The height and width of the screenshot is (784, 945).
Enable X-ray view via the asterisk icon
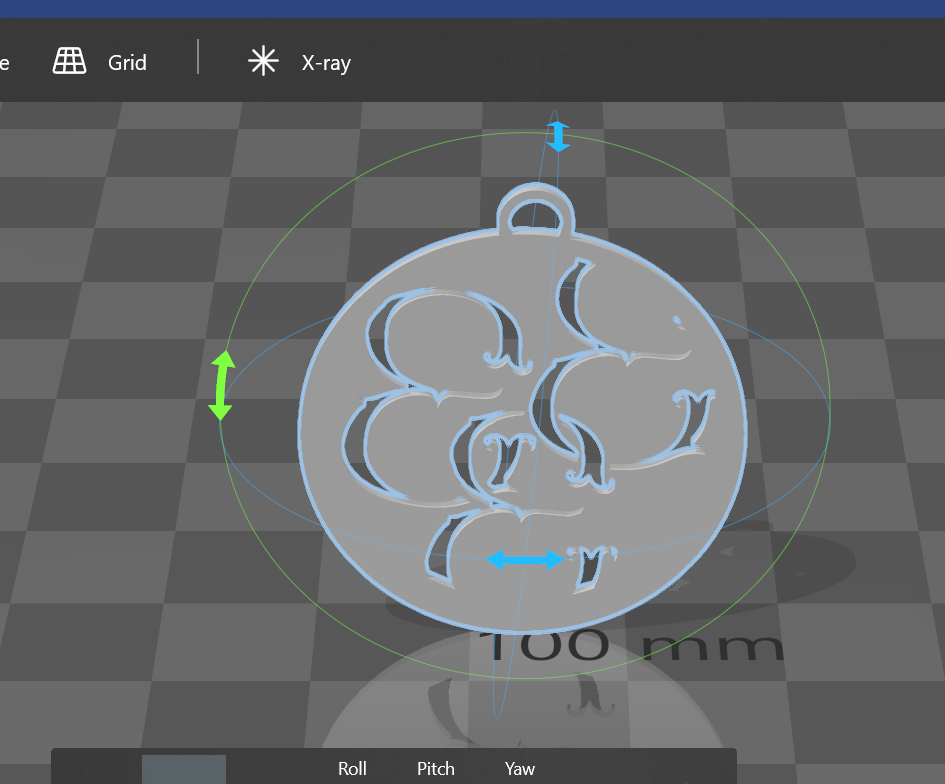click(263, 61)
